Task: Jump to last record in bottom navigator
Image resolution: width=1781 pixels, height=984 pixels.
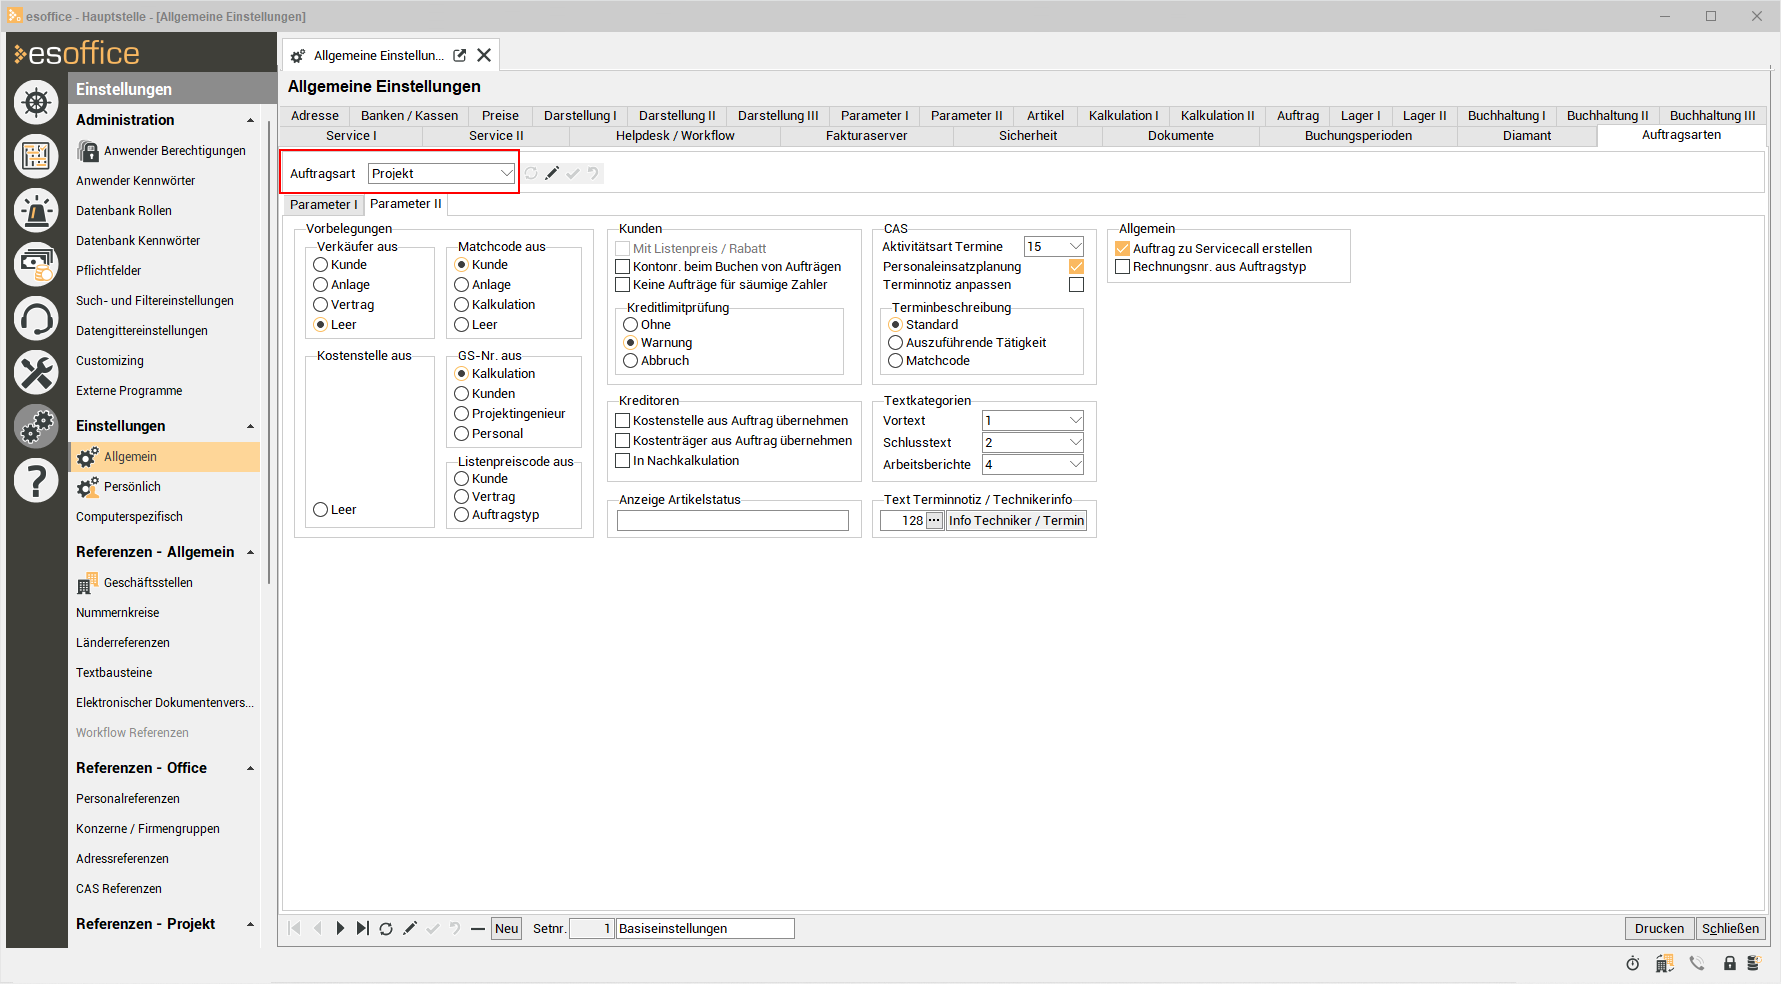Action: [362, 928]
